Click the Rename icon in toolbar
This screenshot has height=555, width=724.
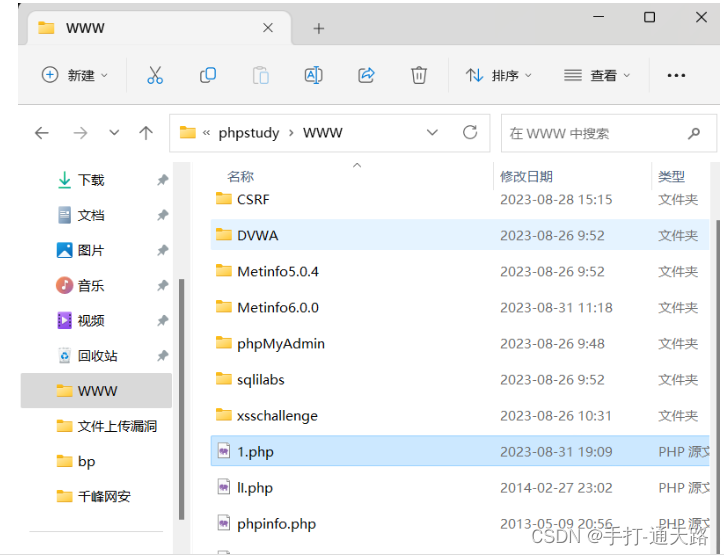click(314, 75)
